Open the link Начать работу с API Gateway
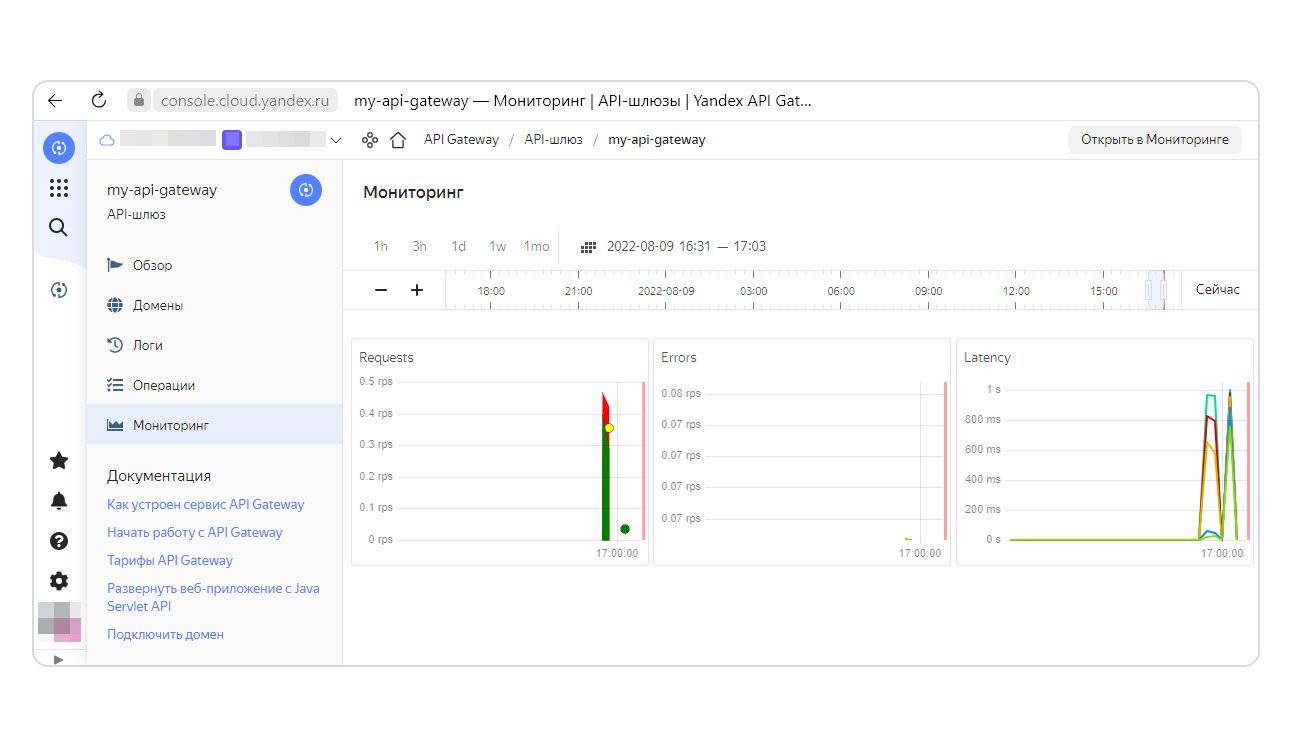Viewport: 1292px width, 747px height. 195,533
